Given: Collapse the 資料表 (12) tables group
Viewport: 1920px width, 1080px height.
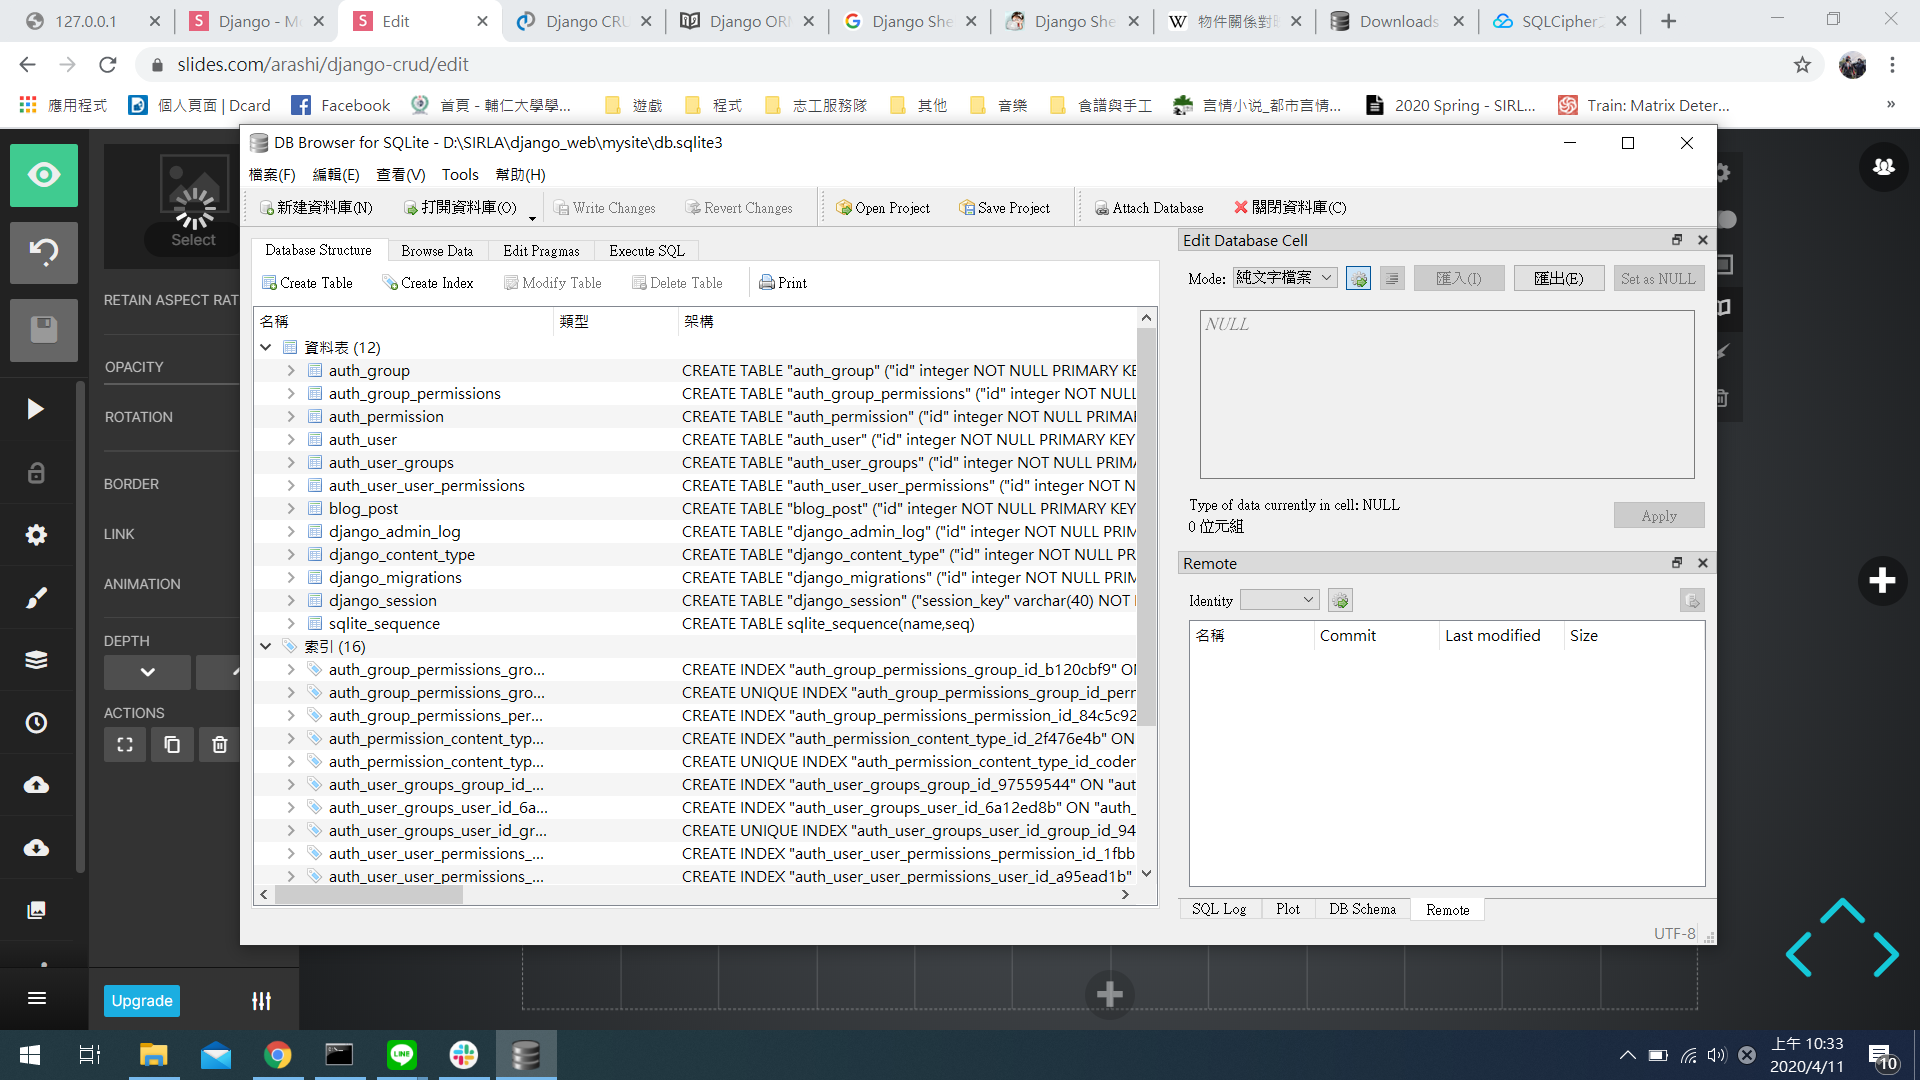Looking at the screenshot, I should pyautogui.click(x=266, y=347).
